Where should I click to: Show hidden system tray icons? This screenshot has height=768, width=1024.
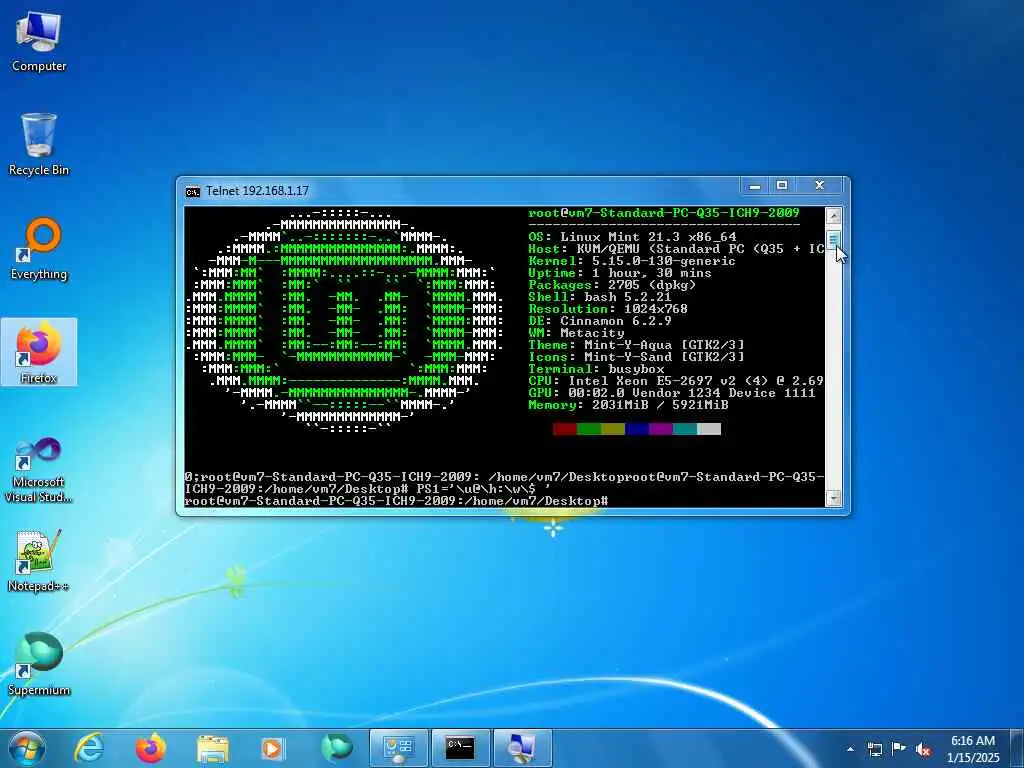850,749
